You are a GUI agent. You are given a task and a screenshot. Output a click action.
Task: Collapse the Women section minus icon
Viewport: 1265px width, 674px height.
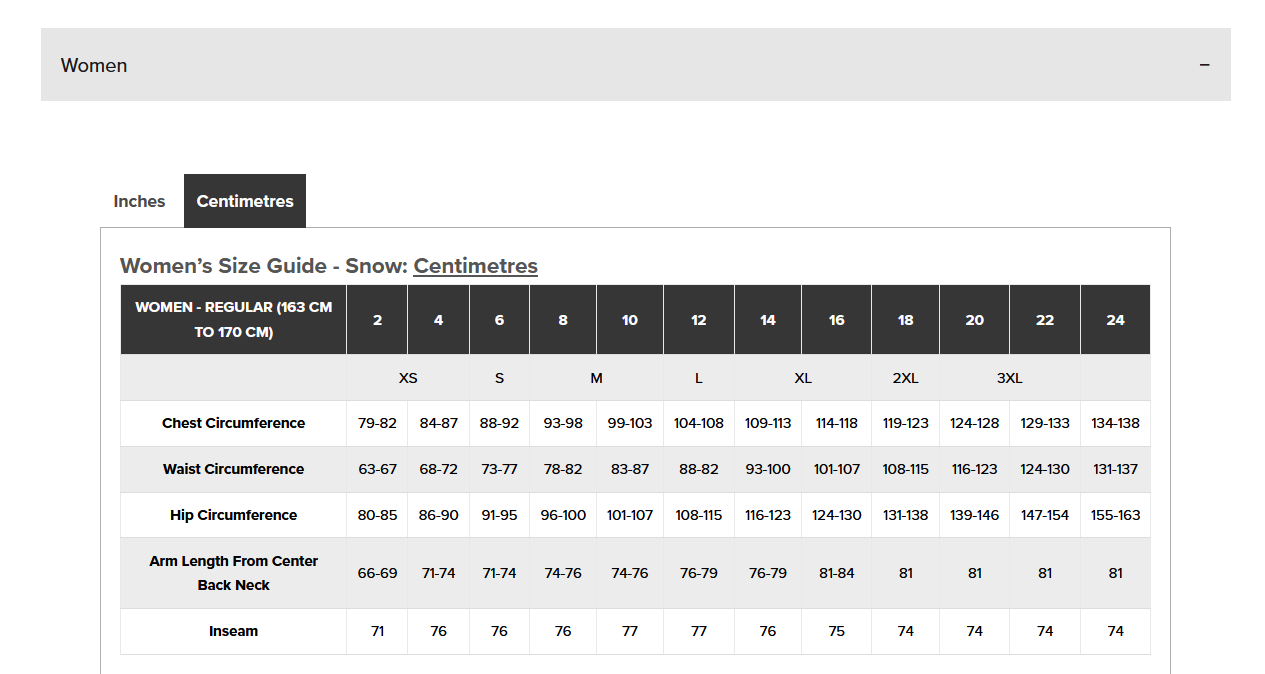tap(1204, 65)
